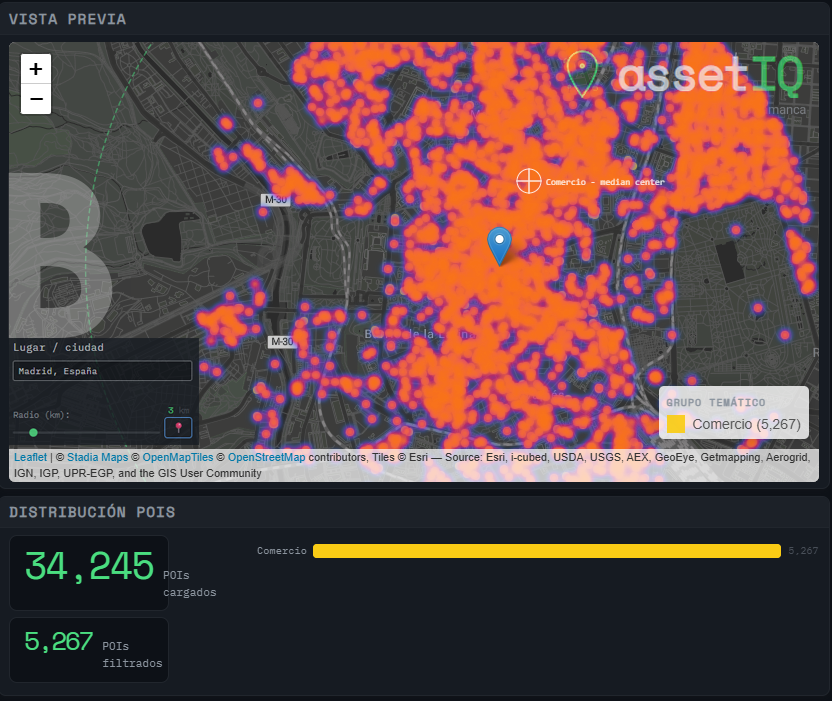The width and height of the screenshot is (832, 701).
Task: Click the Madrid, España city field
Action: 102,371
